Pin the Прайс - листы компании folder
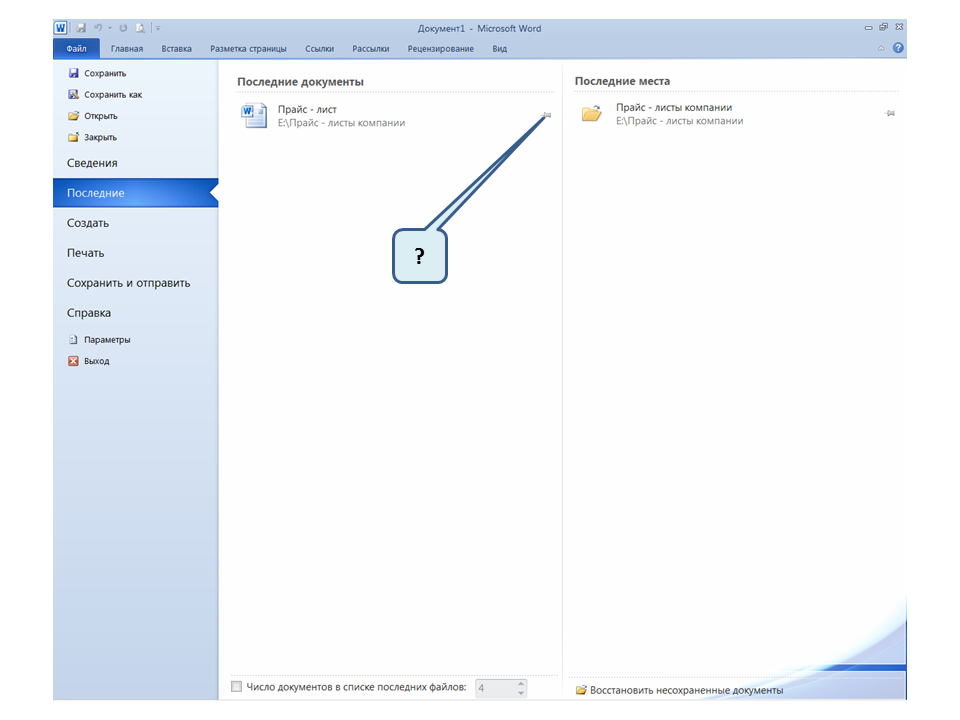The width and height of the screenshot is (960, 720). [890, 114]
